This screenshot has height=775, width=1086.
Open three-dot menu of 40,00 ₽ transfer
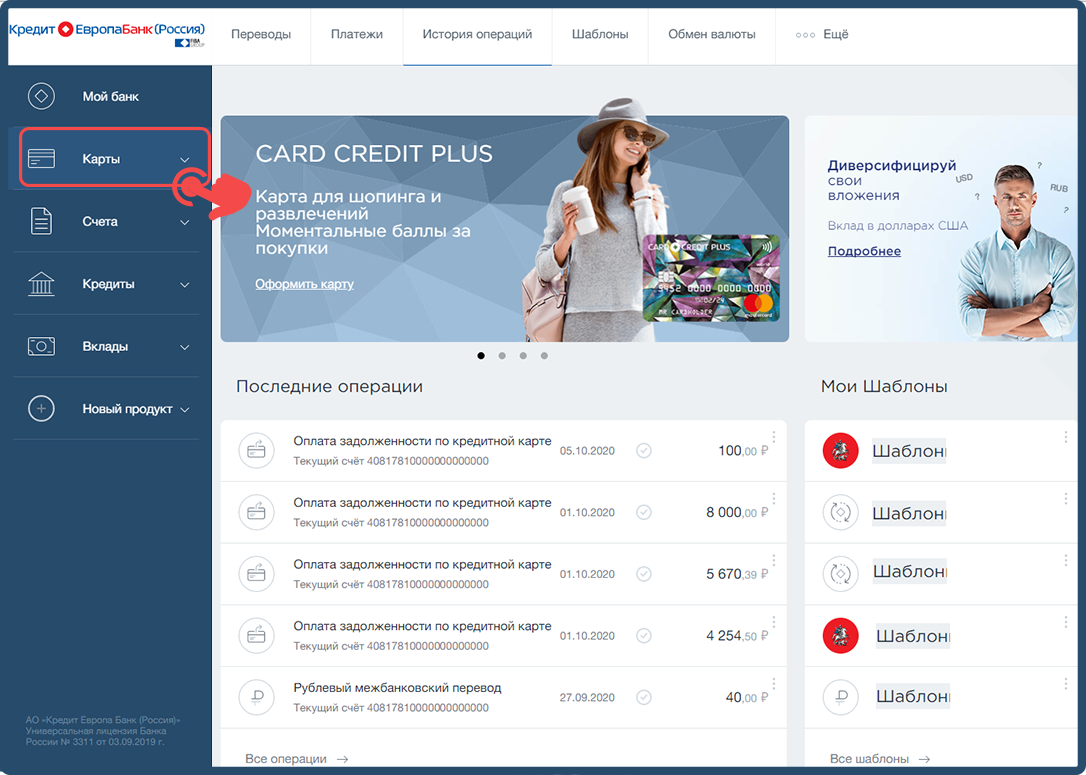774,684
